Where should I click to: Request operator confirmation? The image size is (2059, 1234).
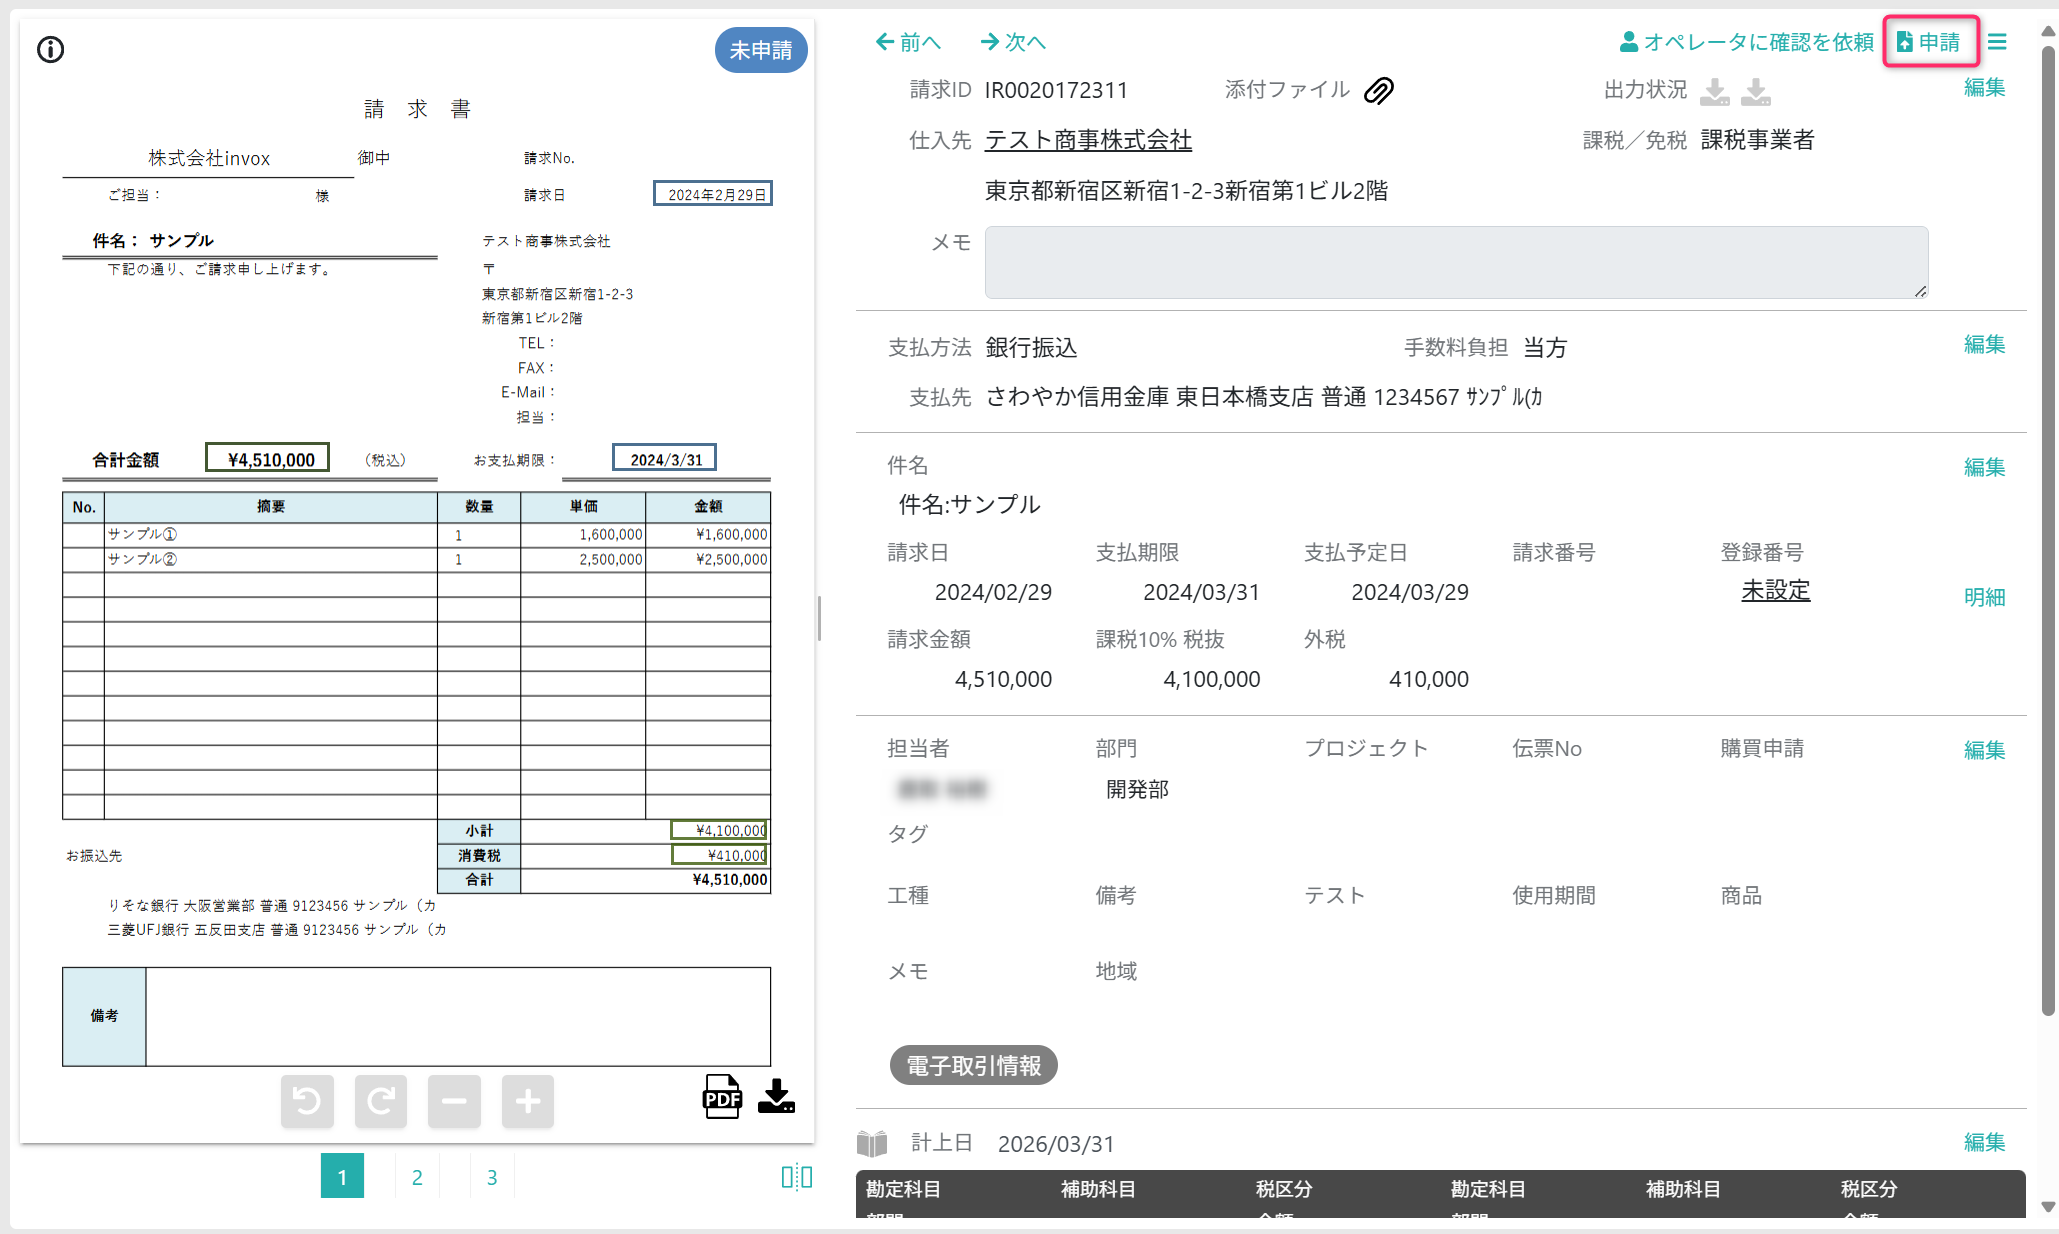pyautogui.click(x=1746, y=42)
